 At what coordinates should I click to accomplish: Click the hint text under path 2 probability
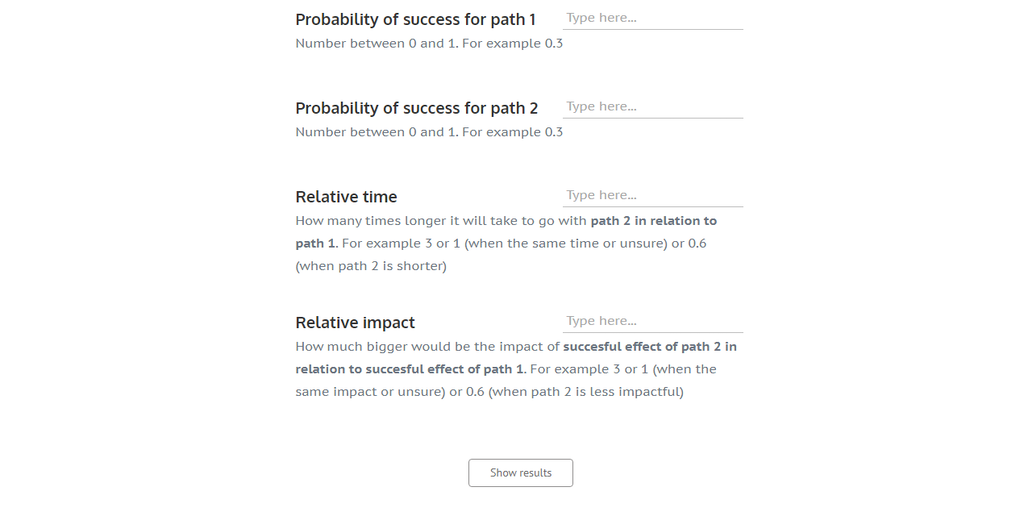pyautogui.click(x=429, y=132)
